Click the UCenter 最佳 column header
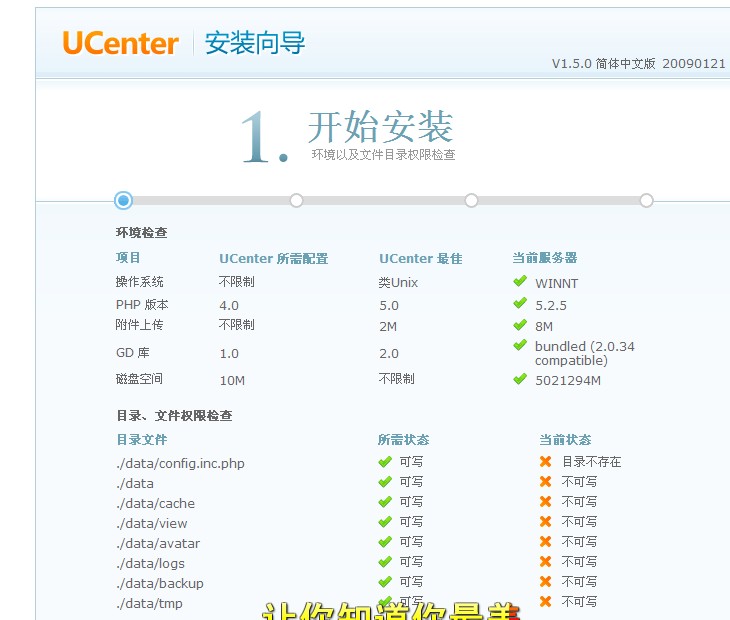This screenshot has width=730, height=620. click(x=421, y=258)
